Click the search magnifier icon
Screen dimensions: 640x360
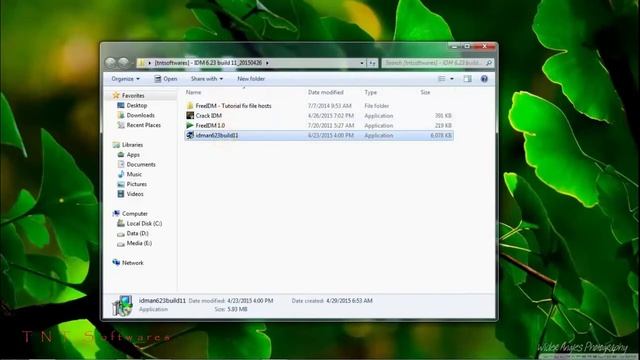click(489, 63)
